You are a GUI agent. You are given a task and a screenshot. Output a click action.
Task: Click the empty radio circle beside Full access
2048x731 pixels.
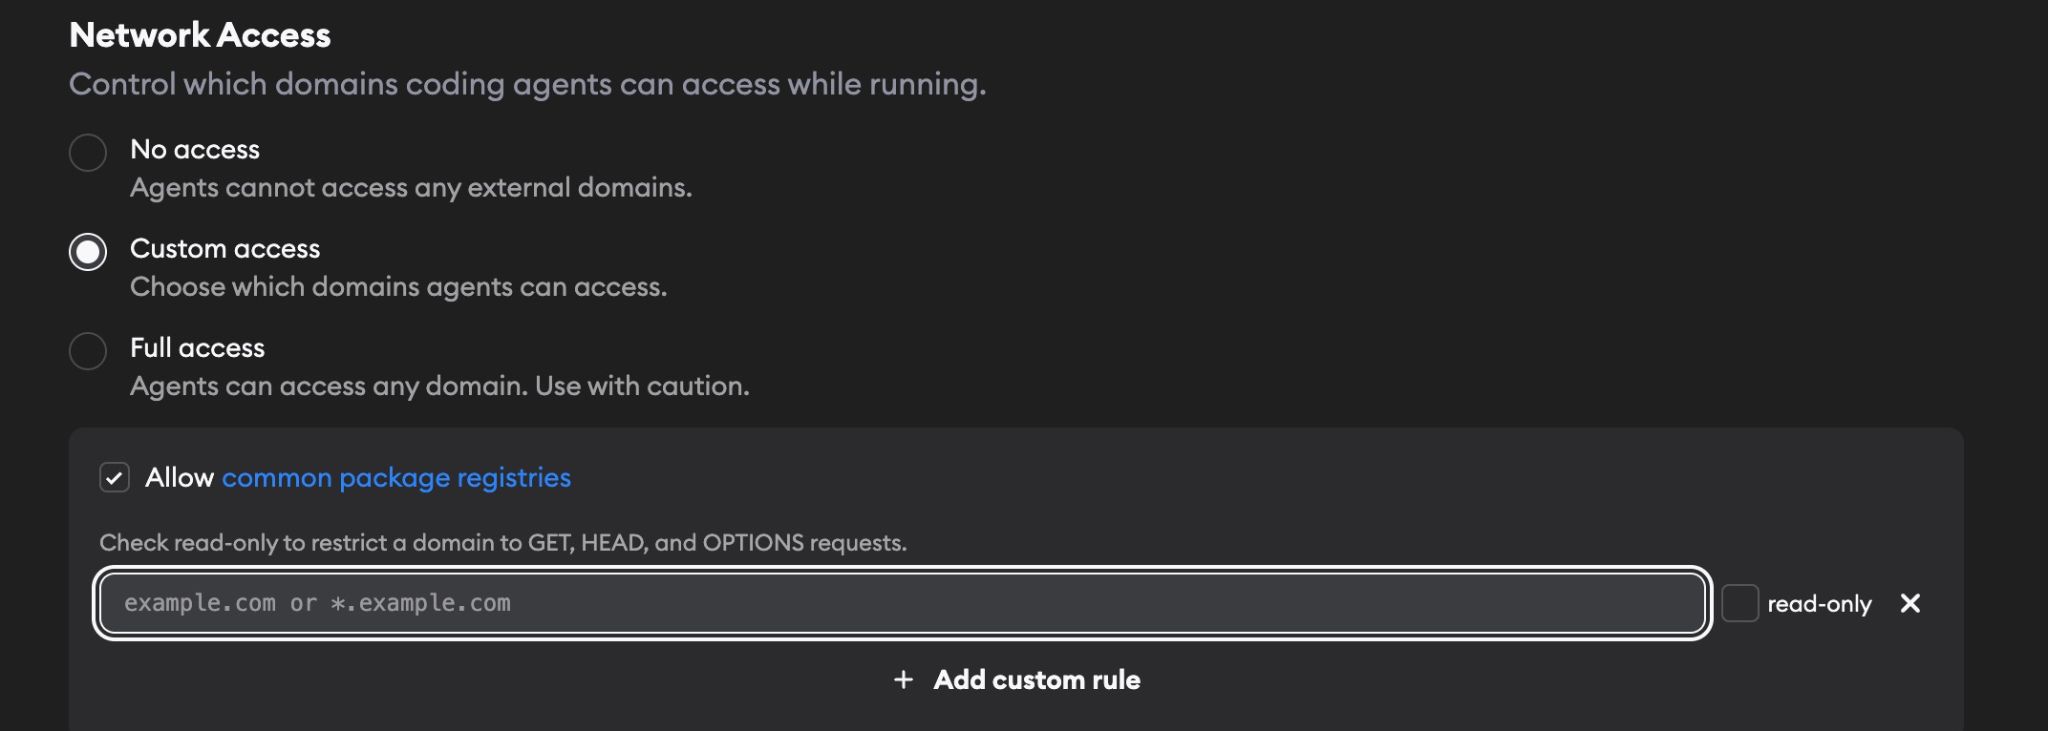tap(88, 351)
